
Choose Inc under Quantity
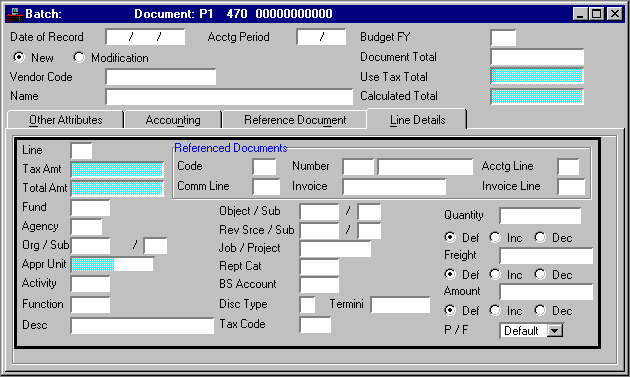click(x=495, y=238)
